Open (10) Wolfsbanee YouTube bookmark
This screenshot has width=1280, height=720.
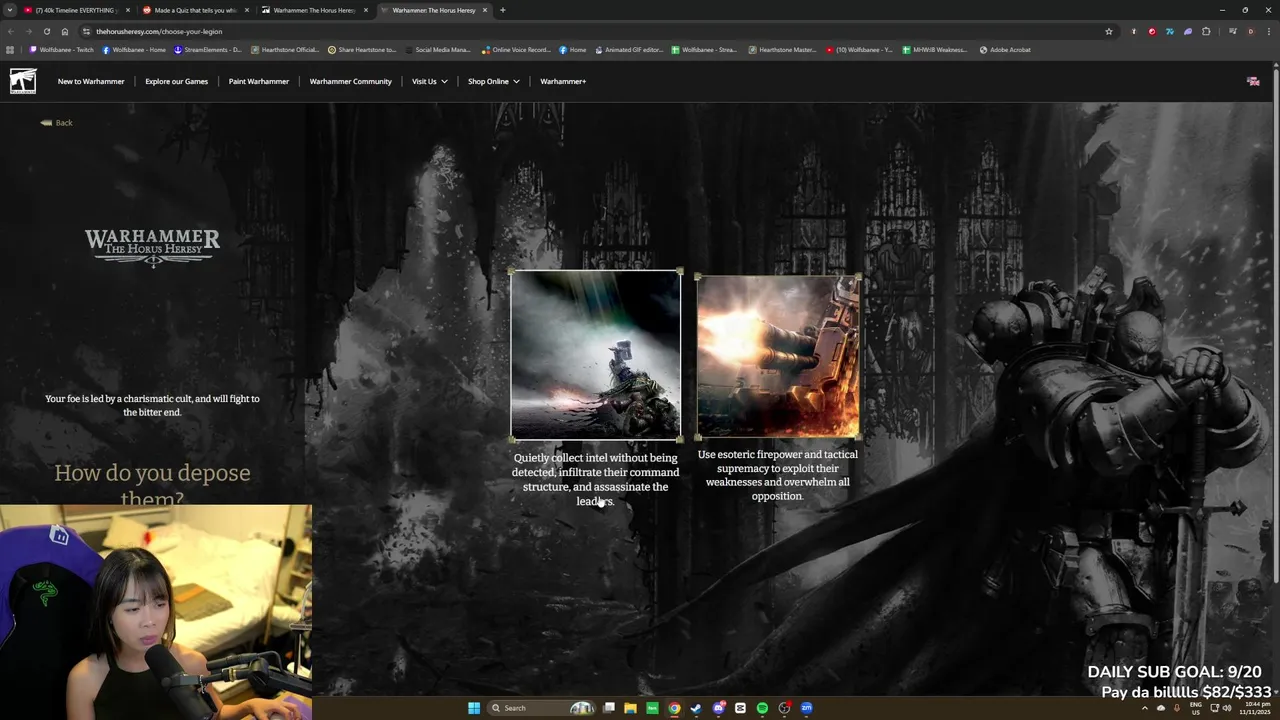pyautogui.click(x=860, y=50)
